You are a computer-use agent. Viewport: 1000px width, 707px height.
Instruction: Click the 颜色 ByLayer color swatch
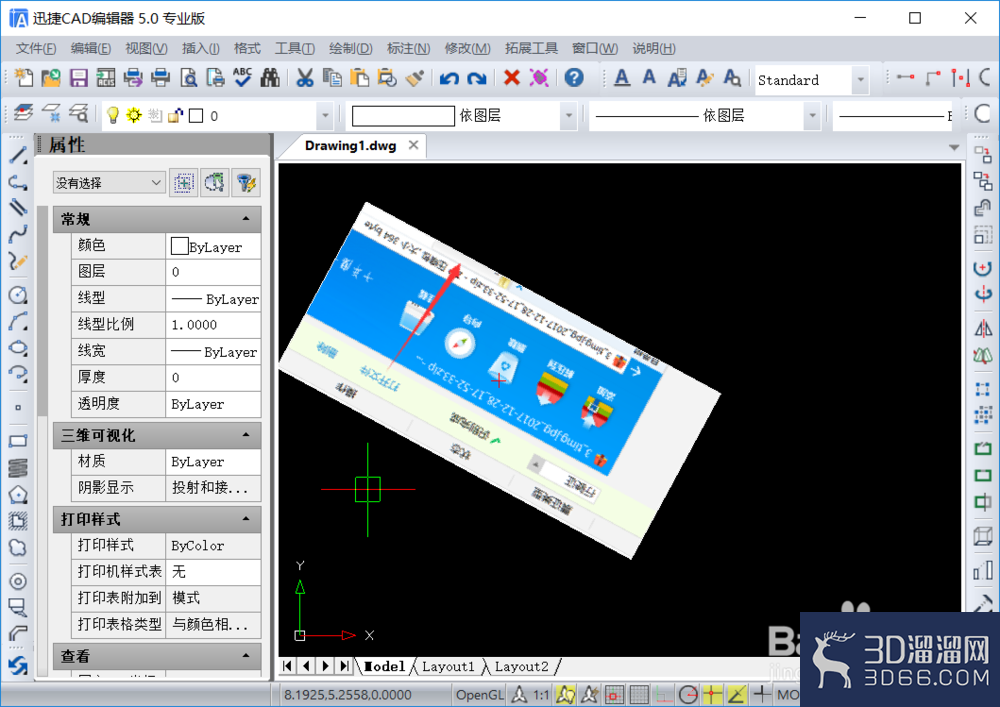(180, 247)
